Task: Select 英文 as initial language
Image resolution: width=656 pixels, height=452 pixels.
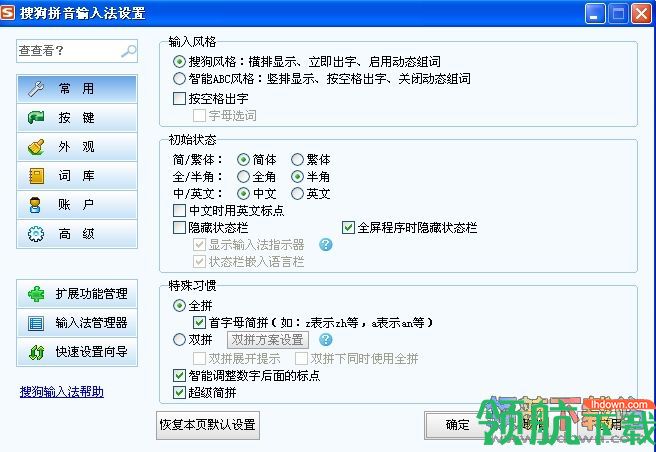Action: point(297,194)
